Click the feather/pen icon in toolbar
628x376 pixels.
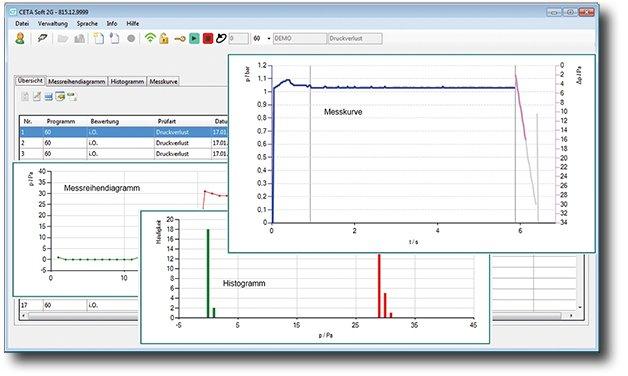(x=42, y=38)
